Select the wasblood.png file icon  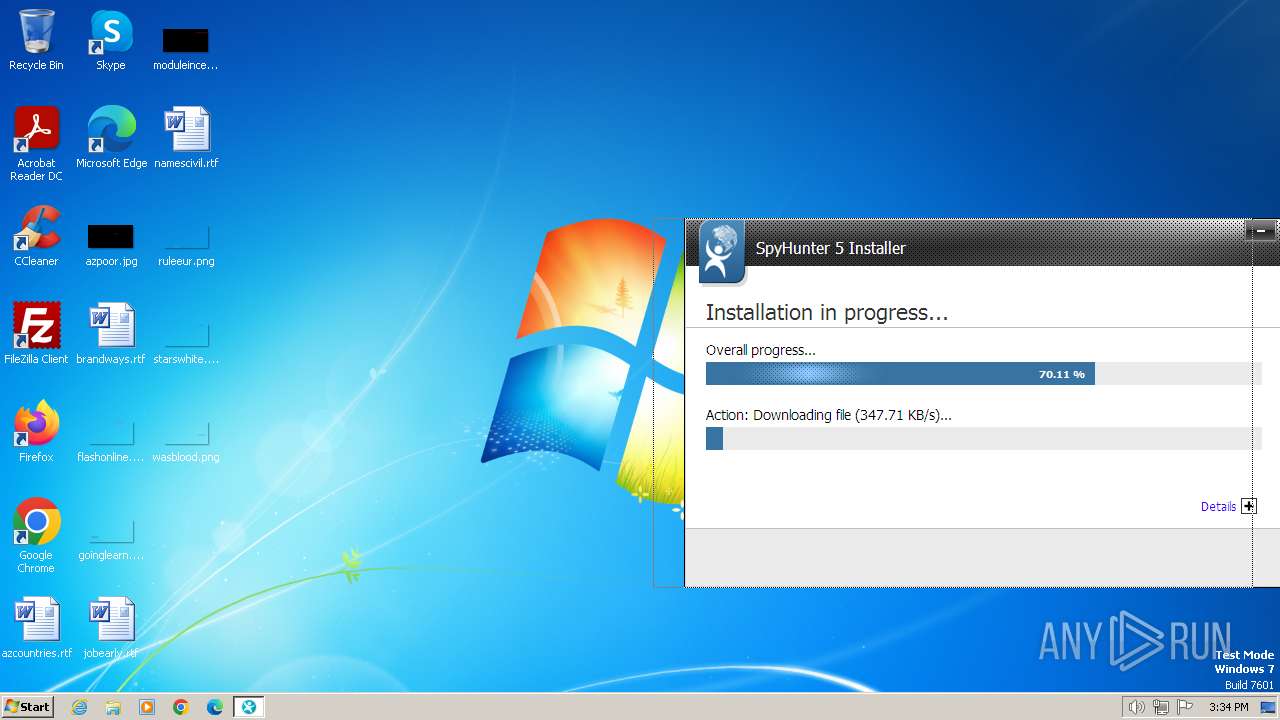[186, 440]
